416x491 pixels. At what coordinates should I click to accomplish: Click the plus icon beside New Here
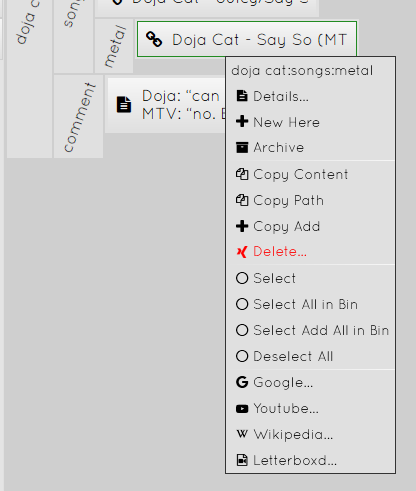[242, 122]
